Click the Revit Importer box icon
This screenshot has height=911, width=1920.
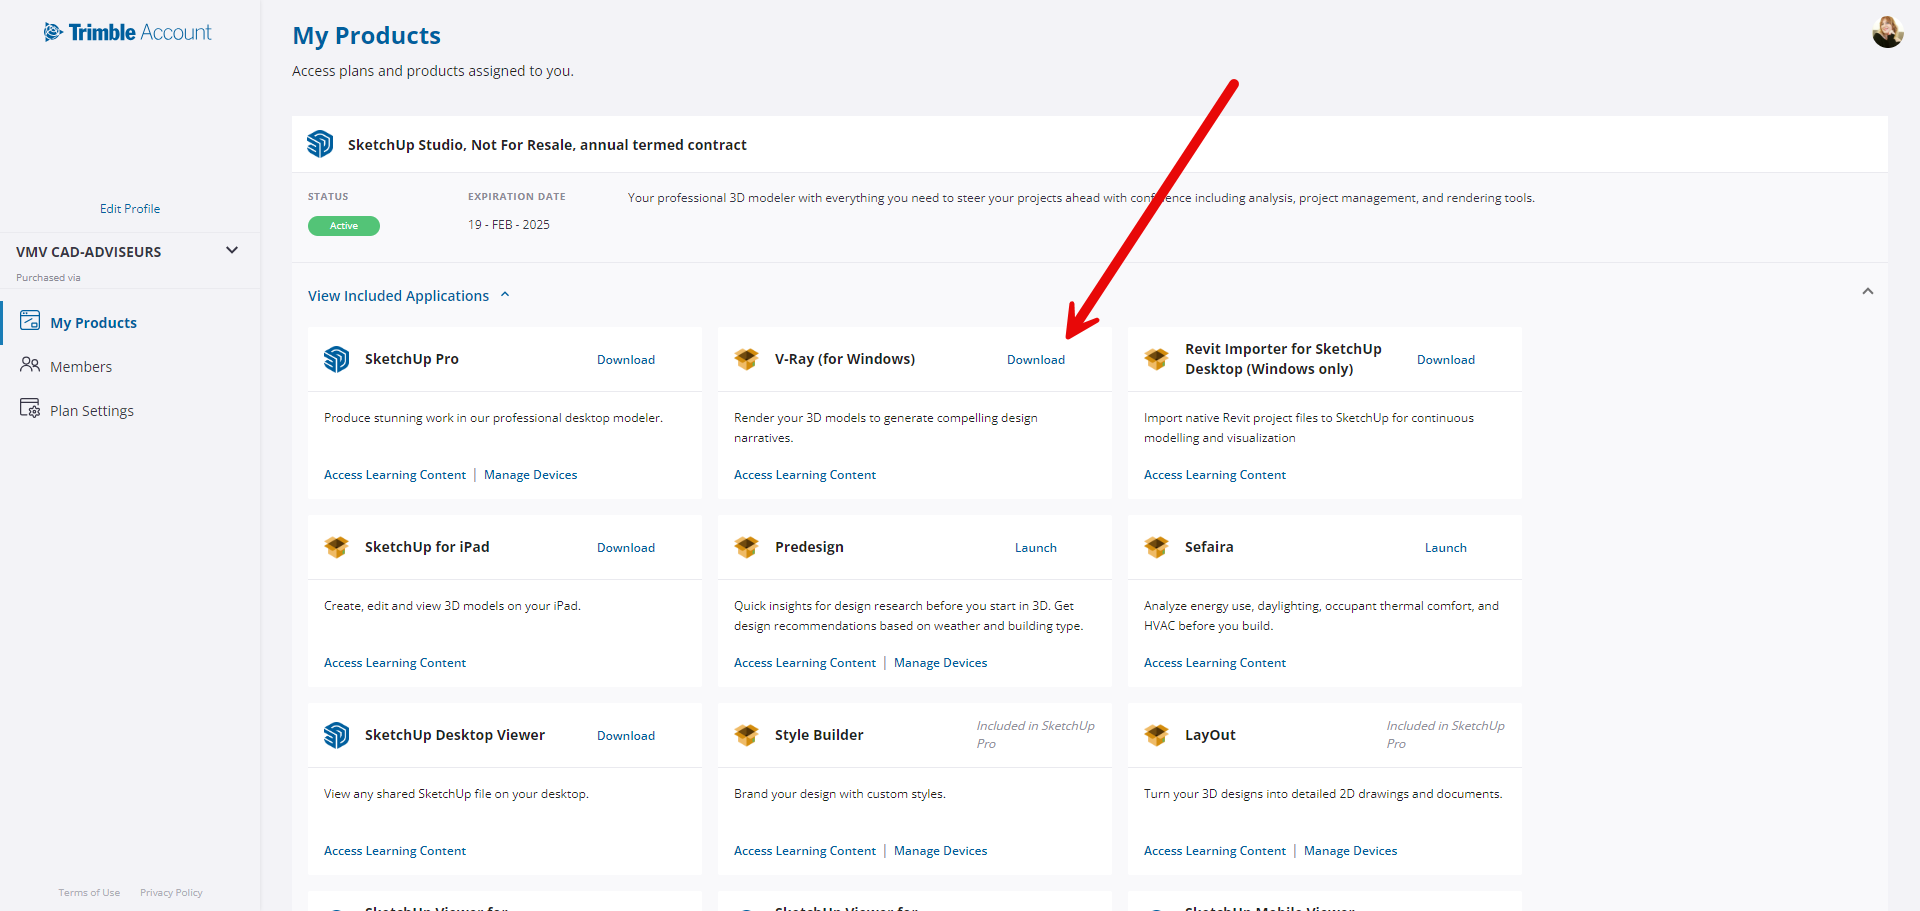[1157, 359]
